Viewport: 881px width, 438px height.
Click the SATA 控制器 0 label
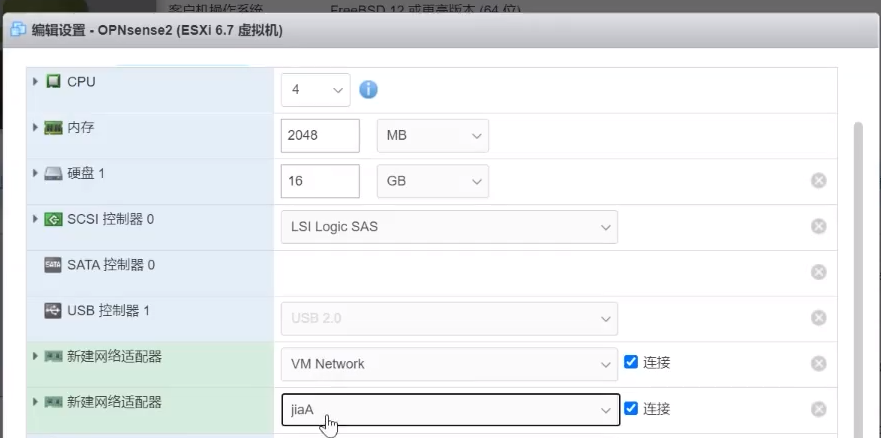coord(111,264)
